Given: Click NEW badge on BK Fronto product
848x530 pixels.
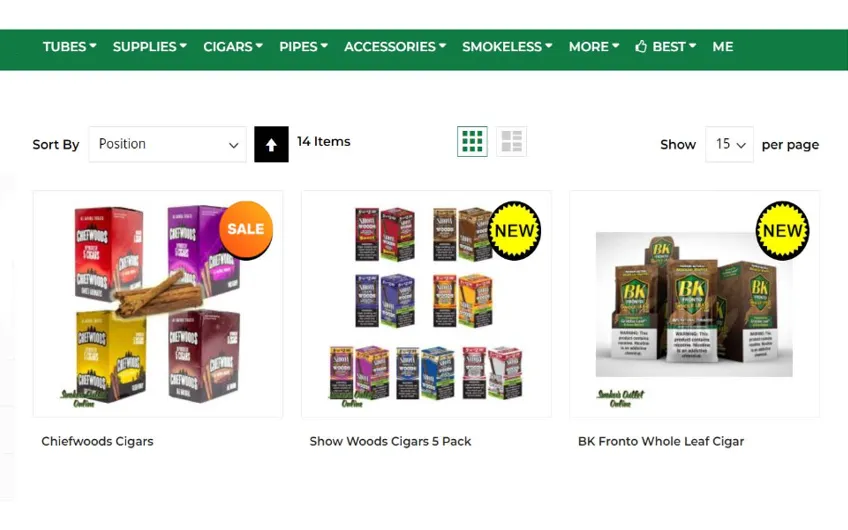Looking at the screenshot, I should click(783, 230).
